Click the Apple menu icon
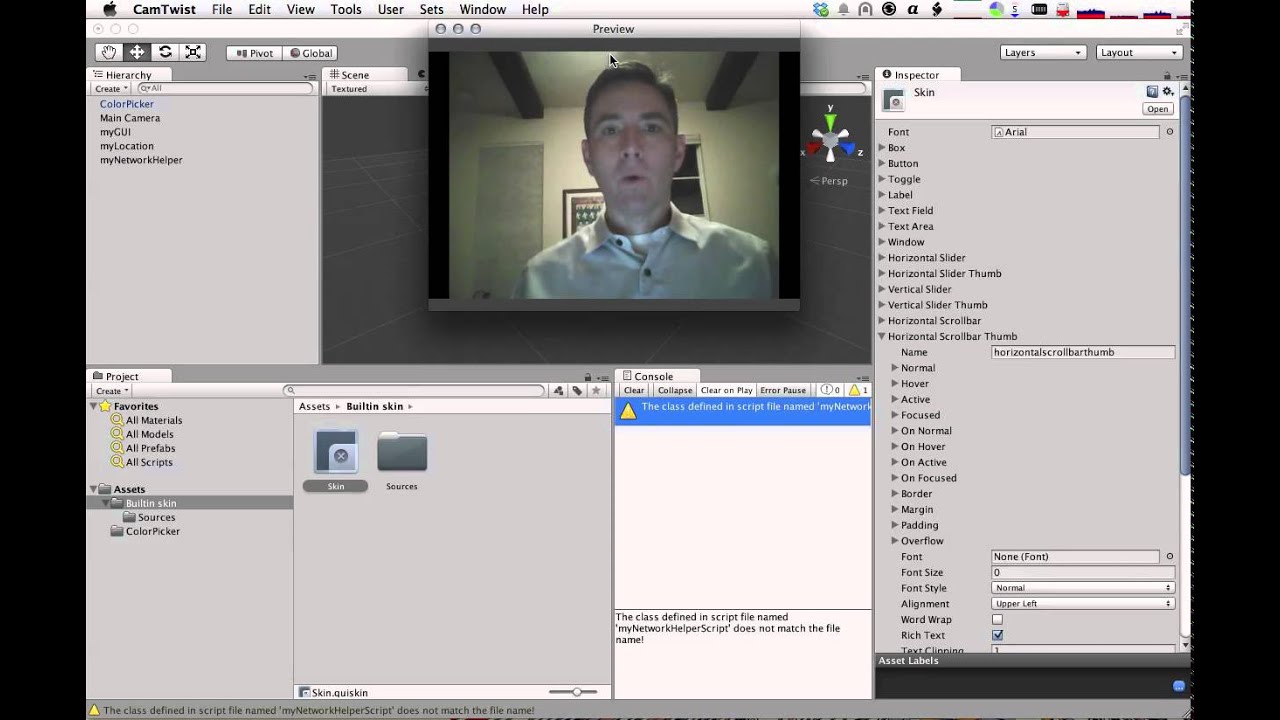The height and width of the screenshot is (720, 1280). 109,9
